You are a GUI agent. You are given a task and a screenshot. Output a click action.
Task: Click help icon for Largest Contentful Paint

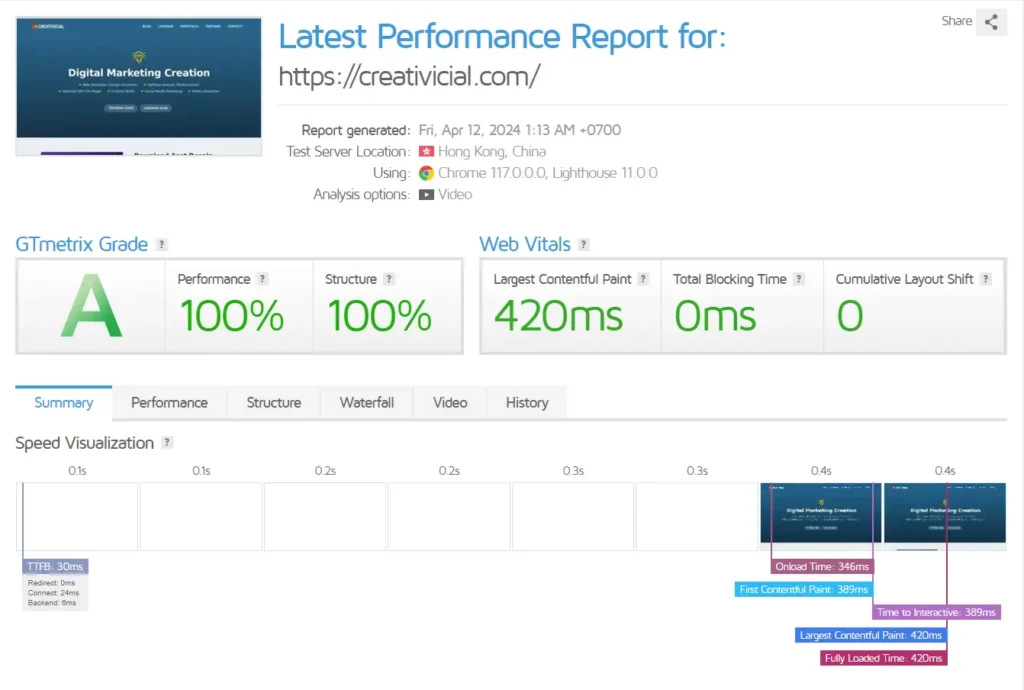click(643, 279)
